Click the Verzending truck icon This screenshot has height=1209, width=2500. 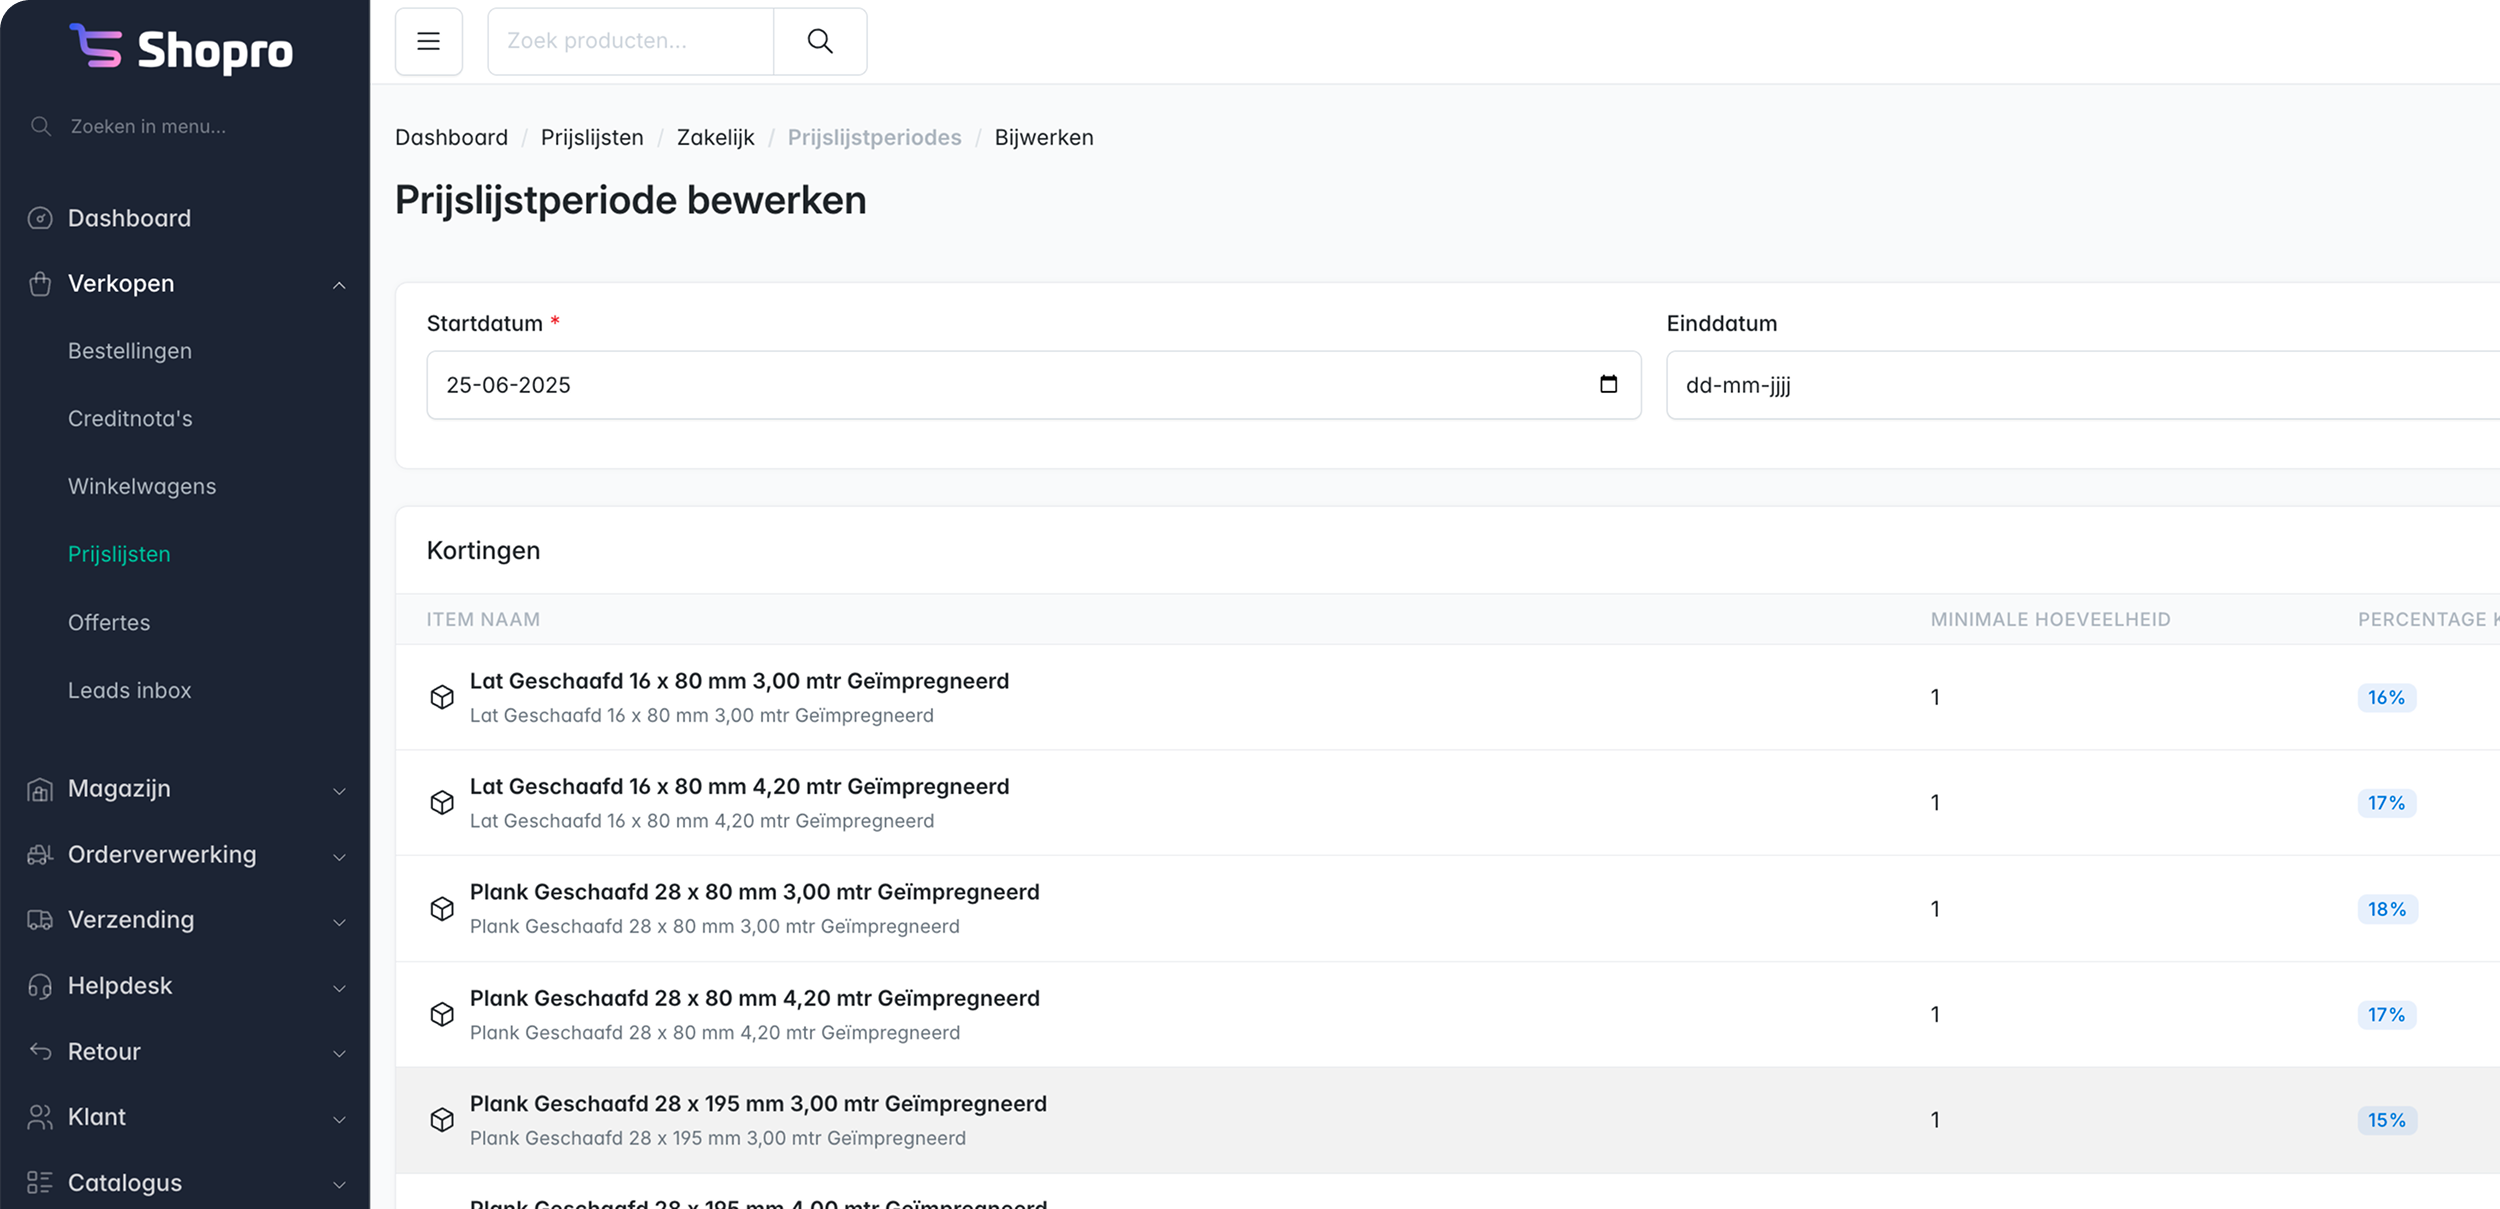tap(40, 920)
